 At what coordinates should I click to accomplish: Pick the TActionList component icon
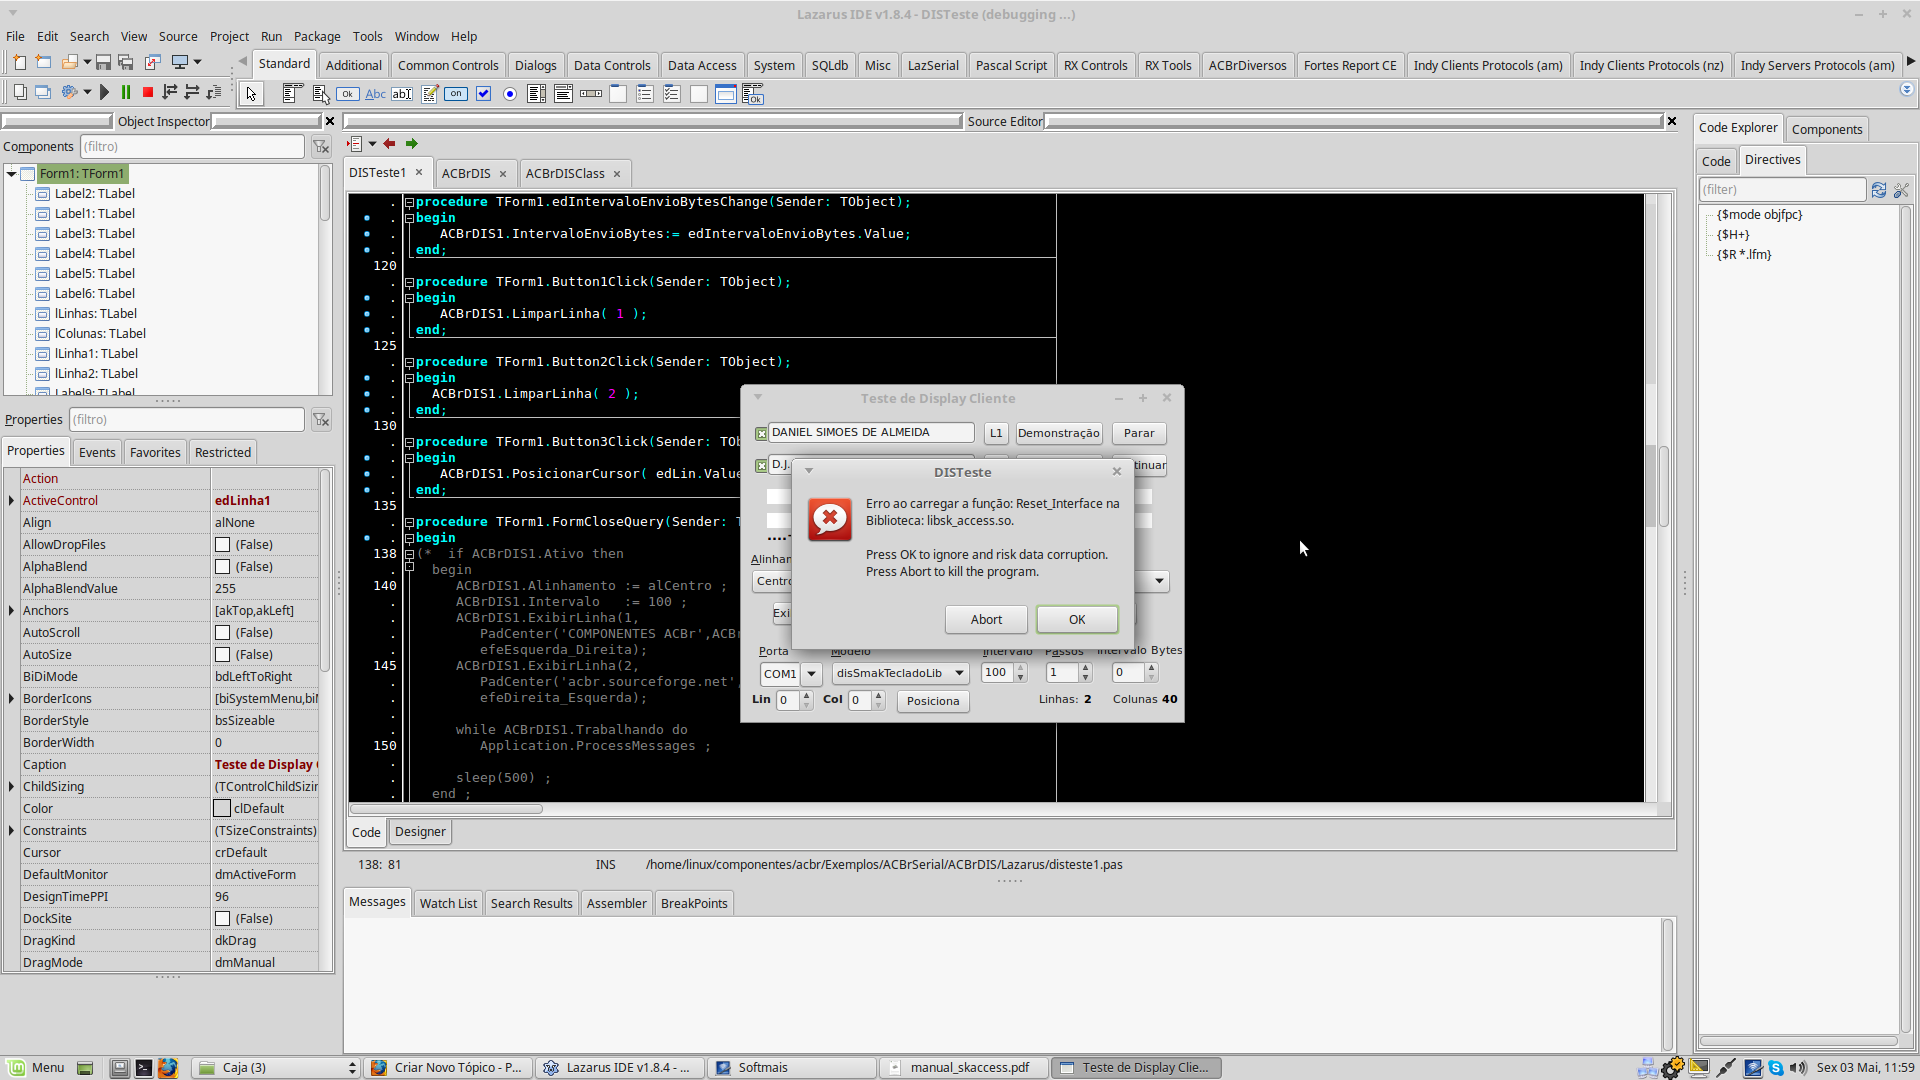tap(753, 94)
